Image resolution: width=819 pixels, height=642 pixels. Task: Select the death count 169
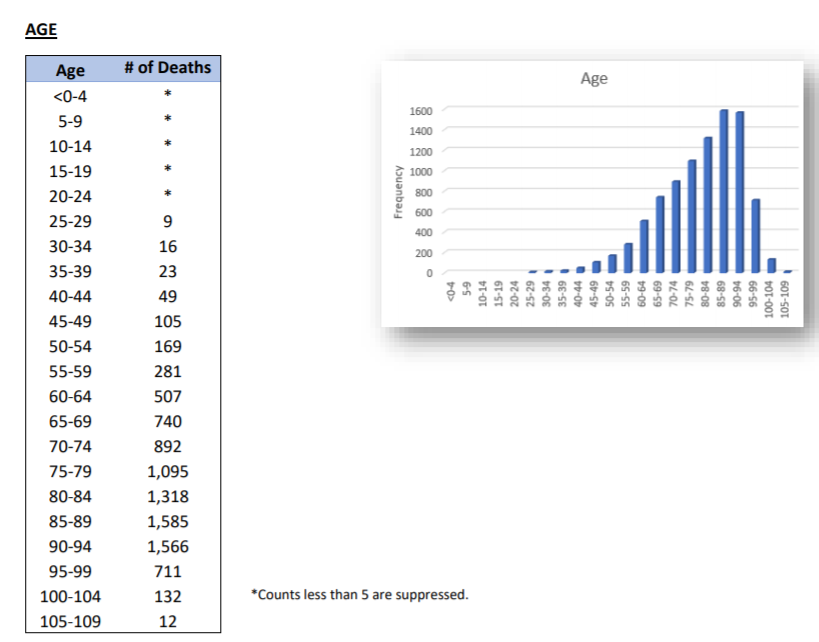[x=168, y=347]
